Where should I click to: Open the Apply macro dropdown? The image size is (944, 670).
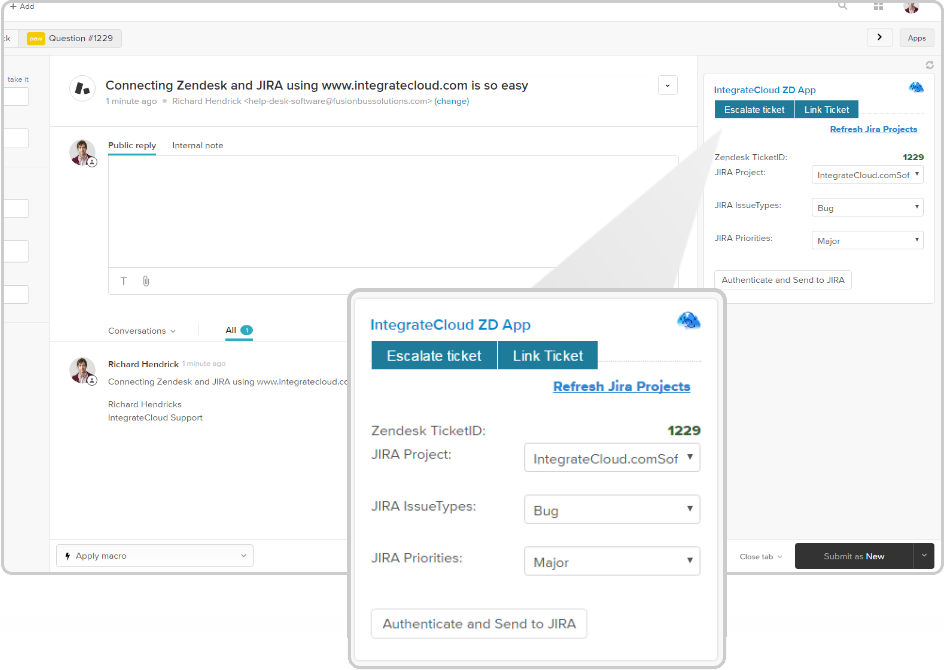pyautogui.click(x=155, y=556)
